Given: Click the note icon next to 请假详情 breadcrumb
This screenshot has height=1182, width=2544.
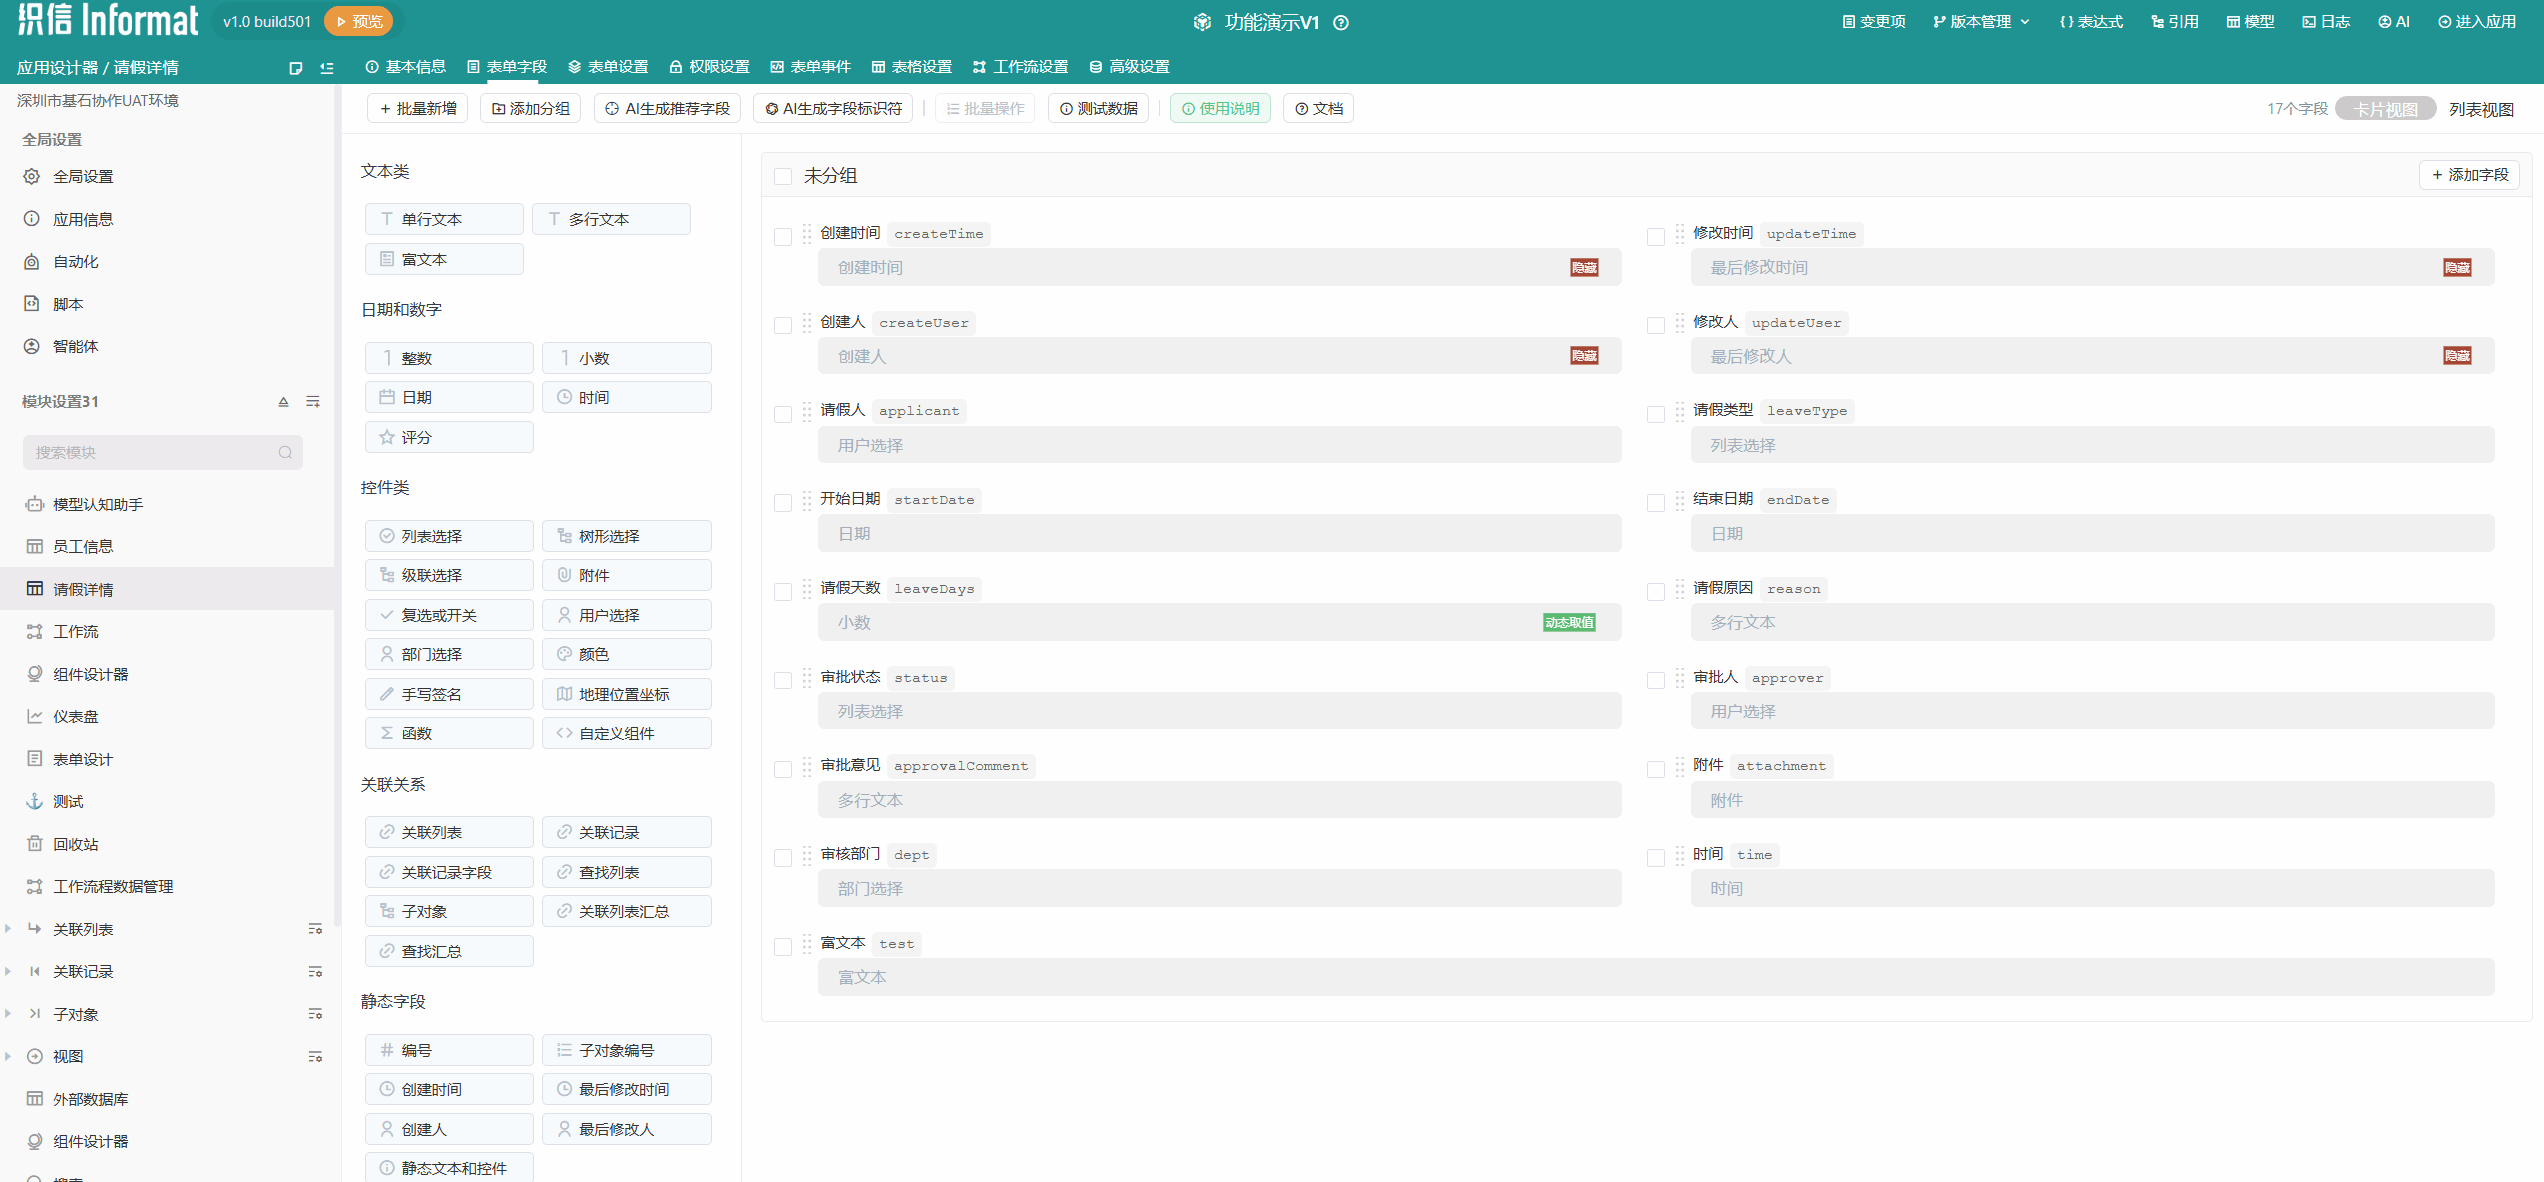Looking at the screenshot, I should tap(295, 68).
